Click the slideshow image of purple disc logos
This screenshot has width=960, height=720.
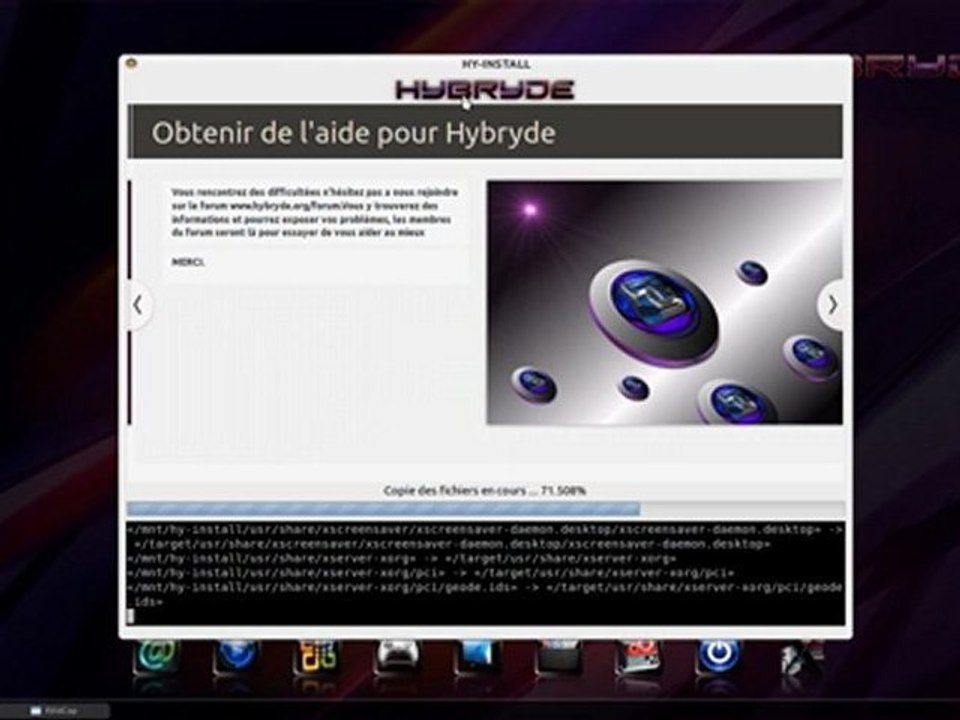point(664,302)
